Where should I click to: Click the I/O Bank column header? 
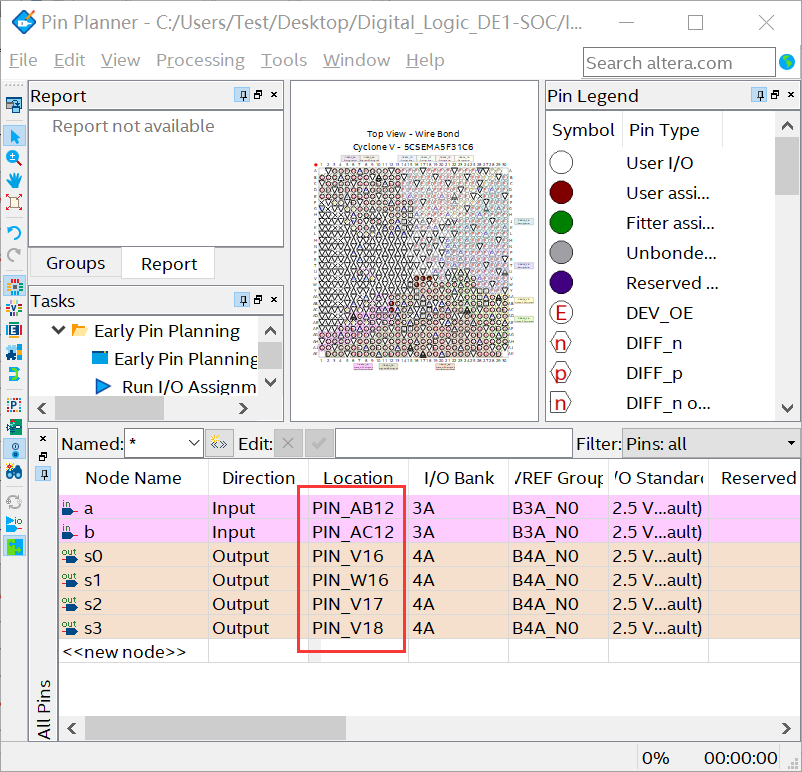pyautogui.click(x=459, y=478)
